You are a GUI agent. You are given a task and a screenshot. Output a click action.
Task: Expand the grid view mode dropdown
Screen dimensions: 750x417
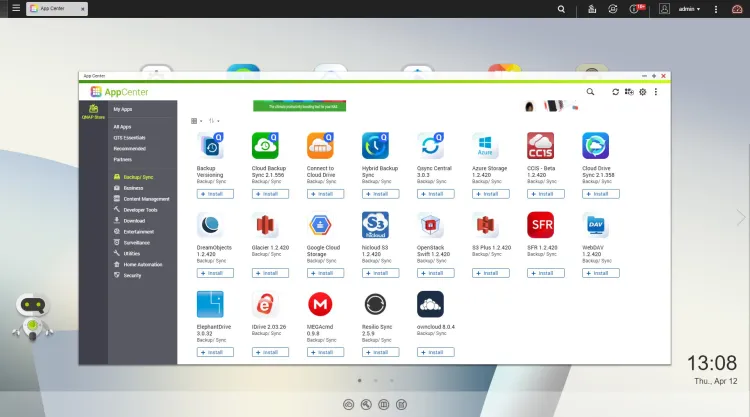pyautogui.click(x=196, y=121)
